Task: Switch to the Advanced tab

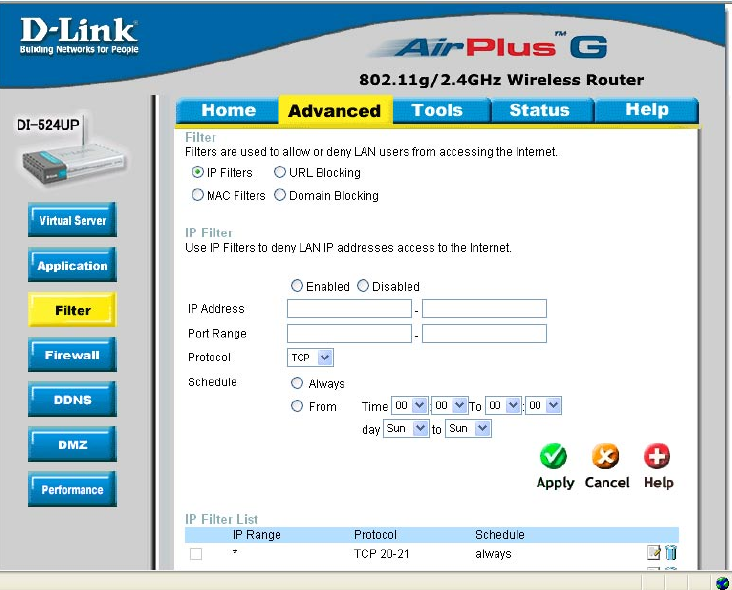Action: (x=335, y=111)
